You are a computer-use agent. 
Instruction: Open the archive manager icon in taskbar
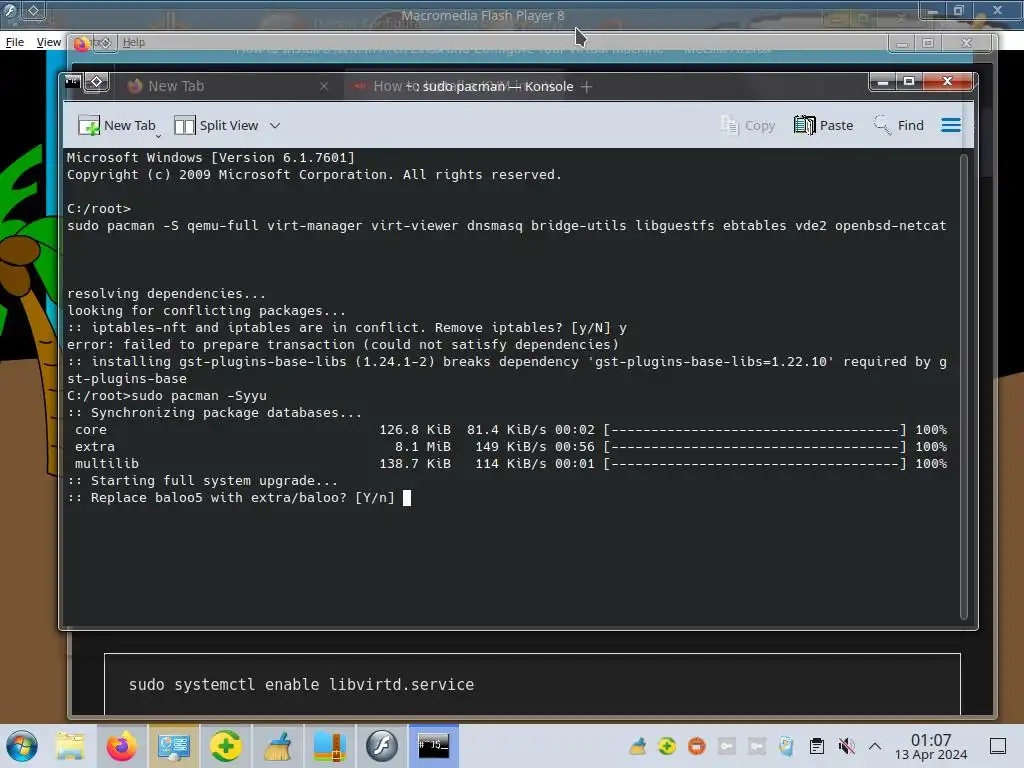(x=330, y=746)
